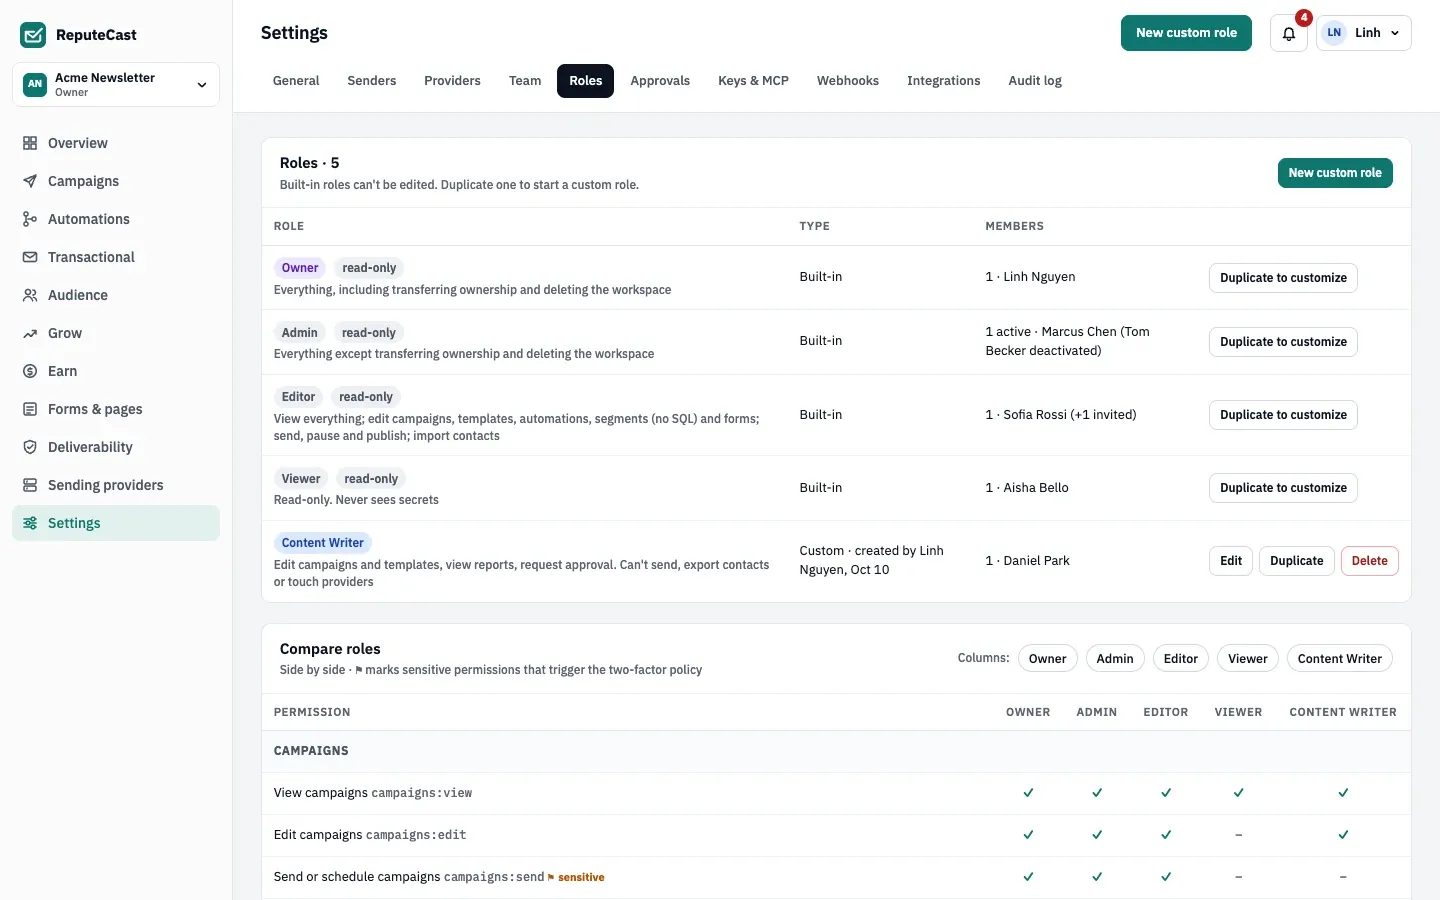Click New custom role in Roles card
Viewport: 1440px width, 900px height.
(x=1335, y=173)
